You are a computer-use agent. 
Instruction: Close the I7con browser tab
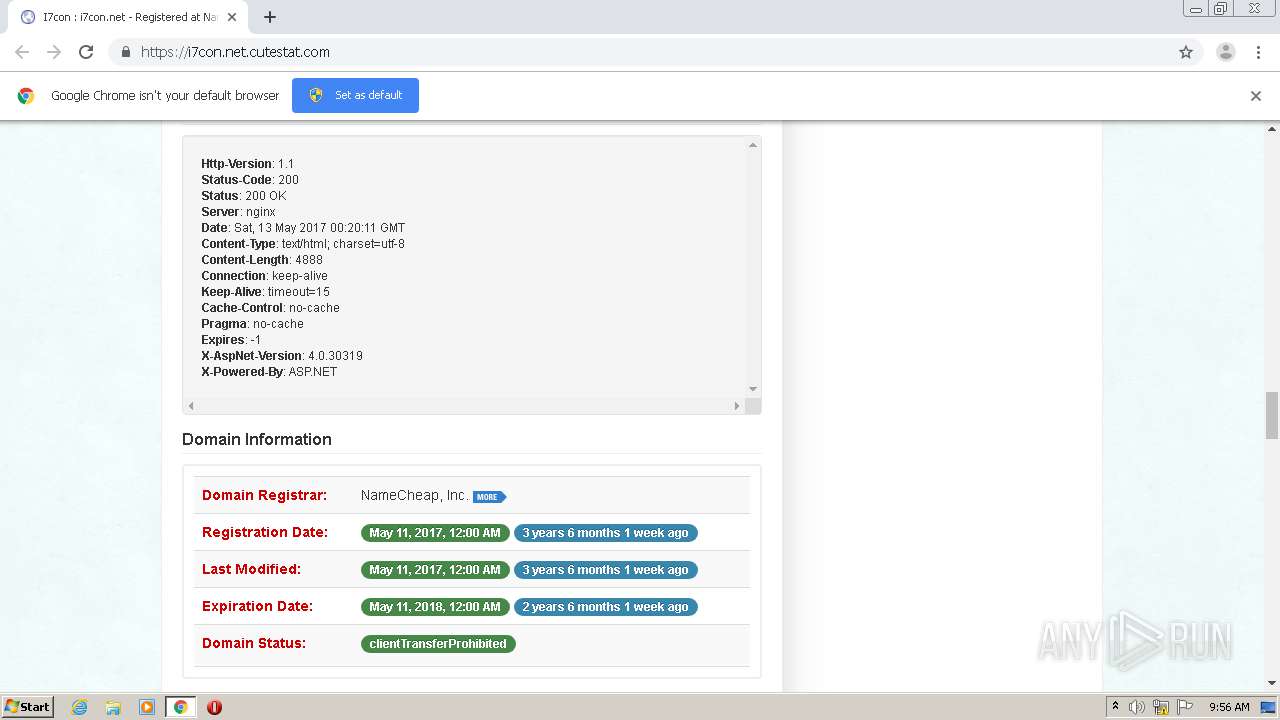(232, 17)
